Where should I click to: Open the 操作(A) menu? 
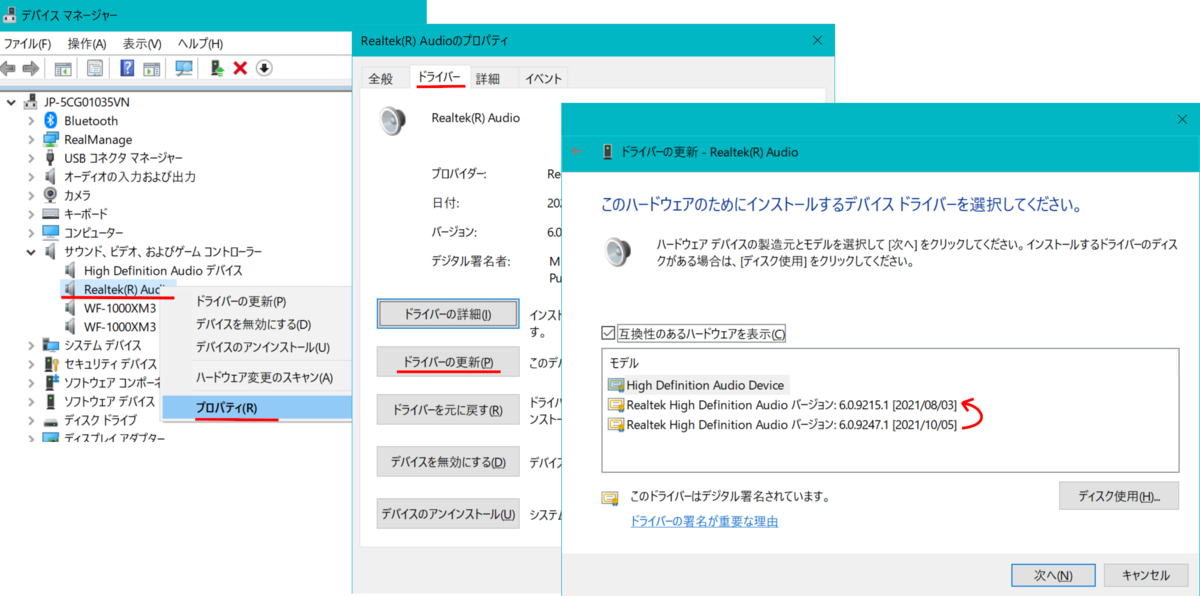tap(87, 44)
